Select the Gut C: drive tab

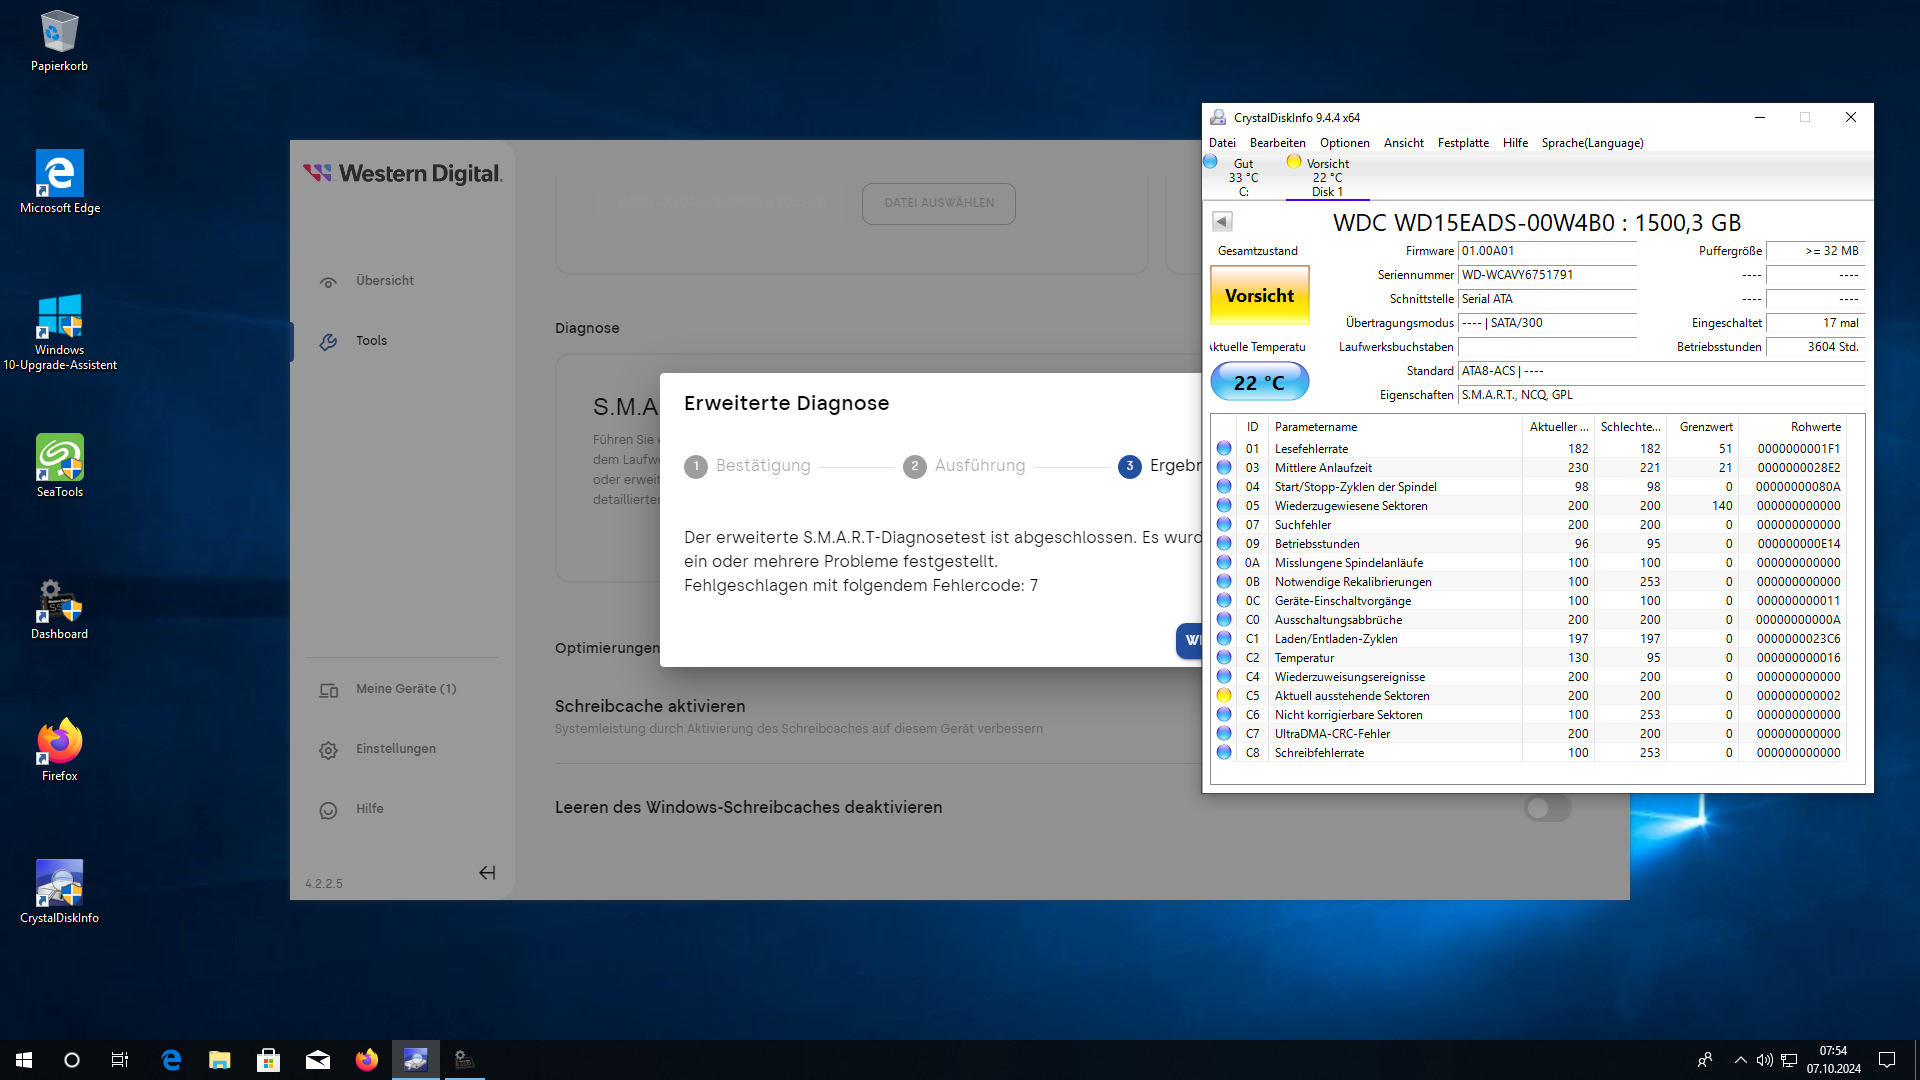1243,177
